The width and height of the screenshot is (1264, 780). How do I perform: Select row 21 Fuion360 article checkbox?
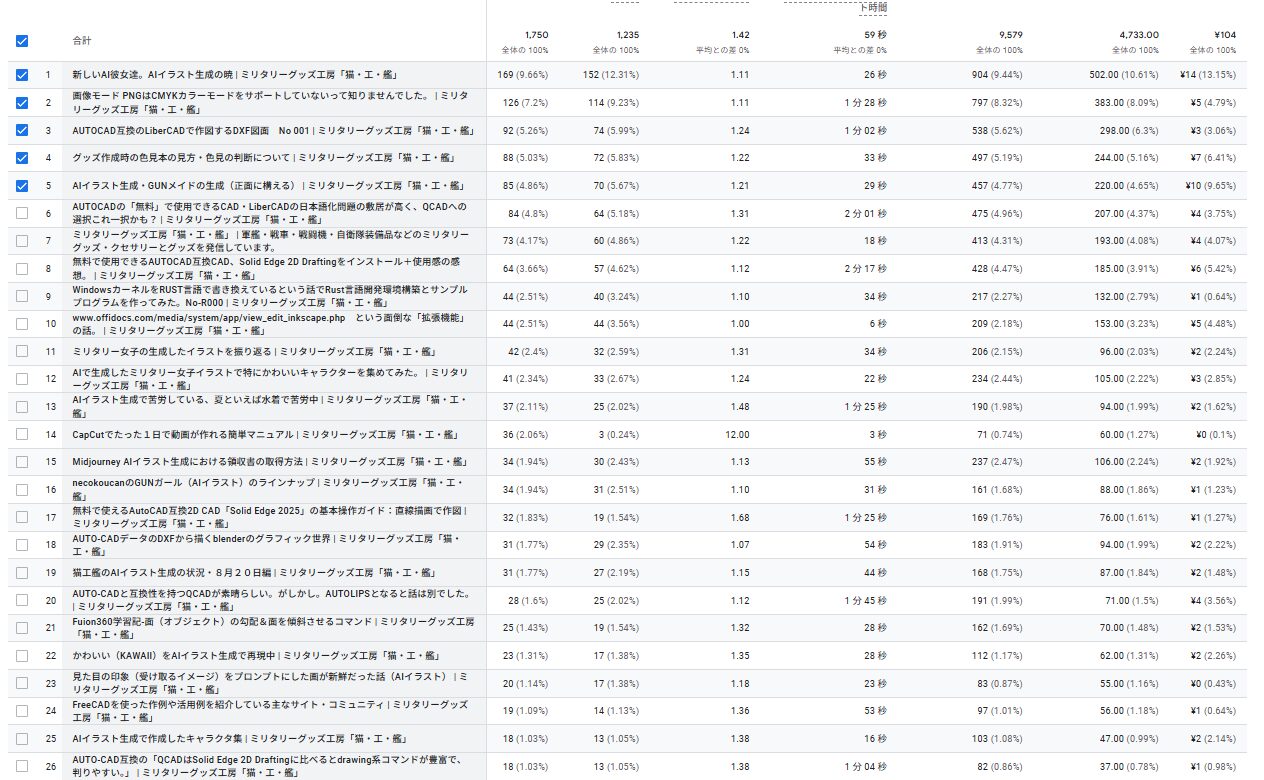click(x=22, y=628)
